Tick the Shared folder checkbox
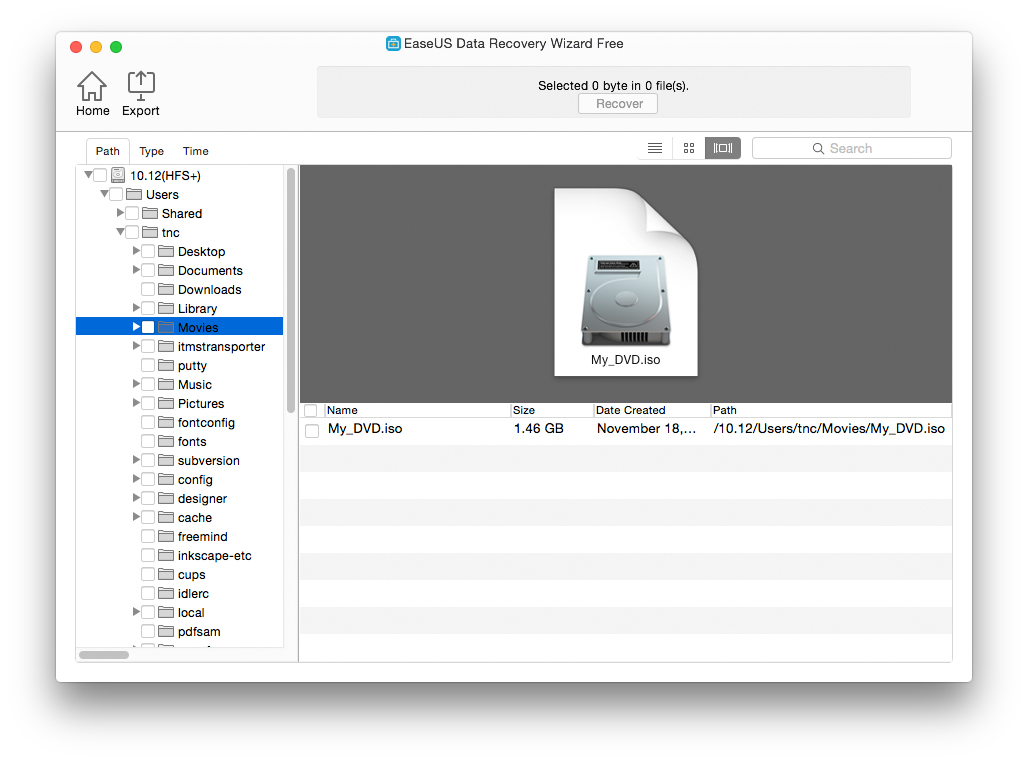 pos(132,213)
